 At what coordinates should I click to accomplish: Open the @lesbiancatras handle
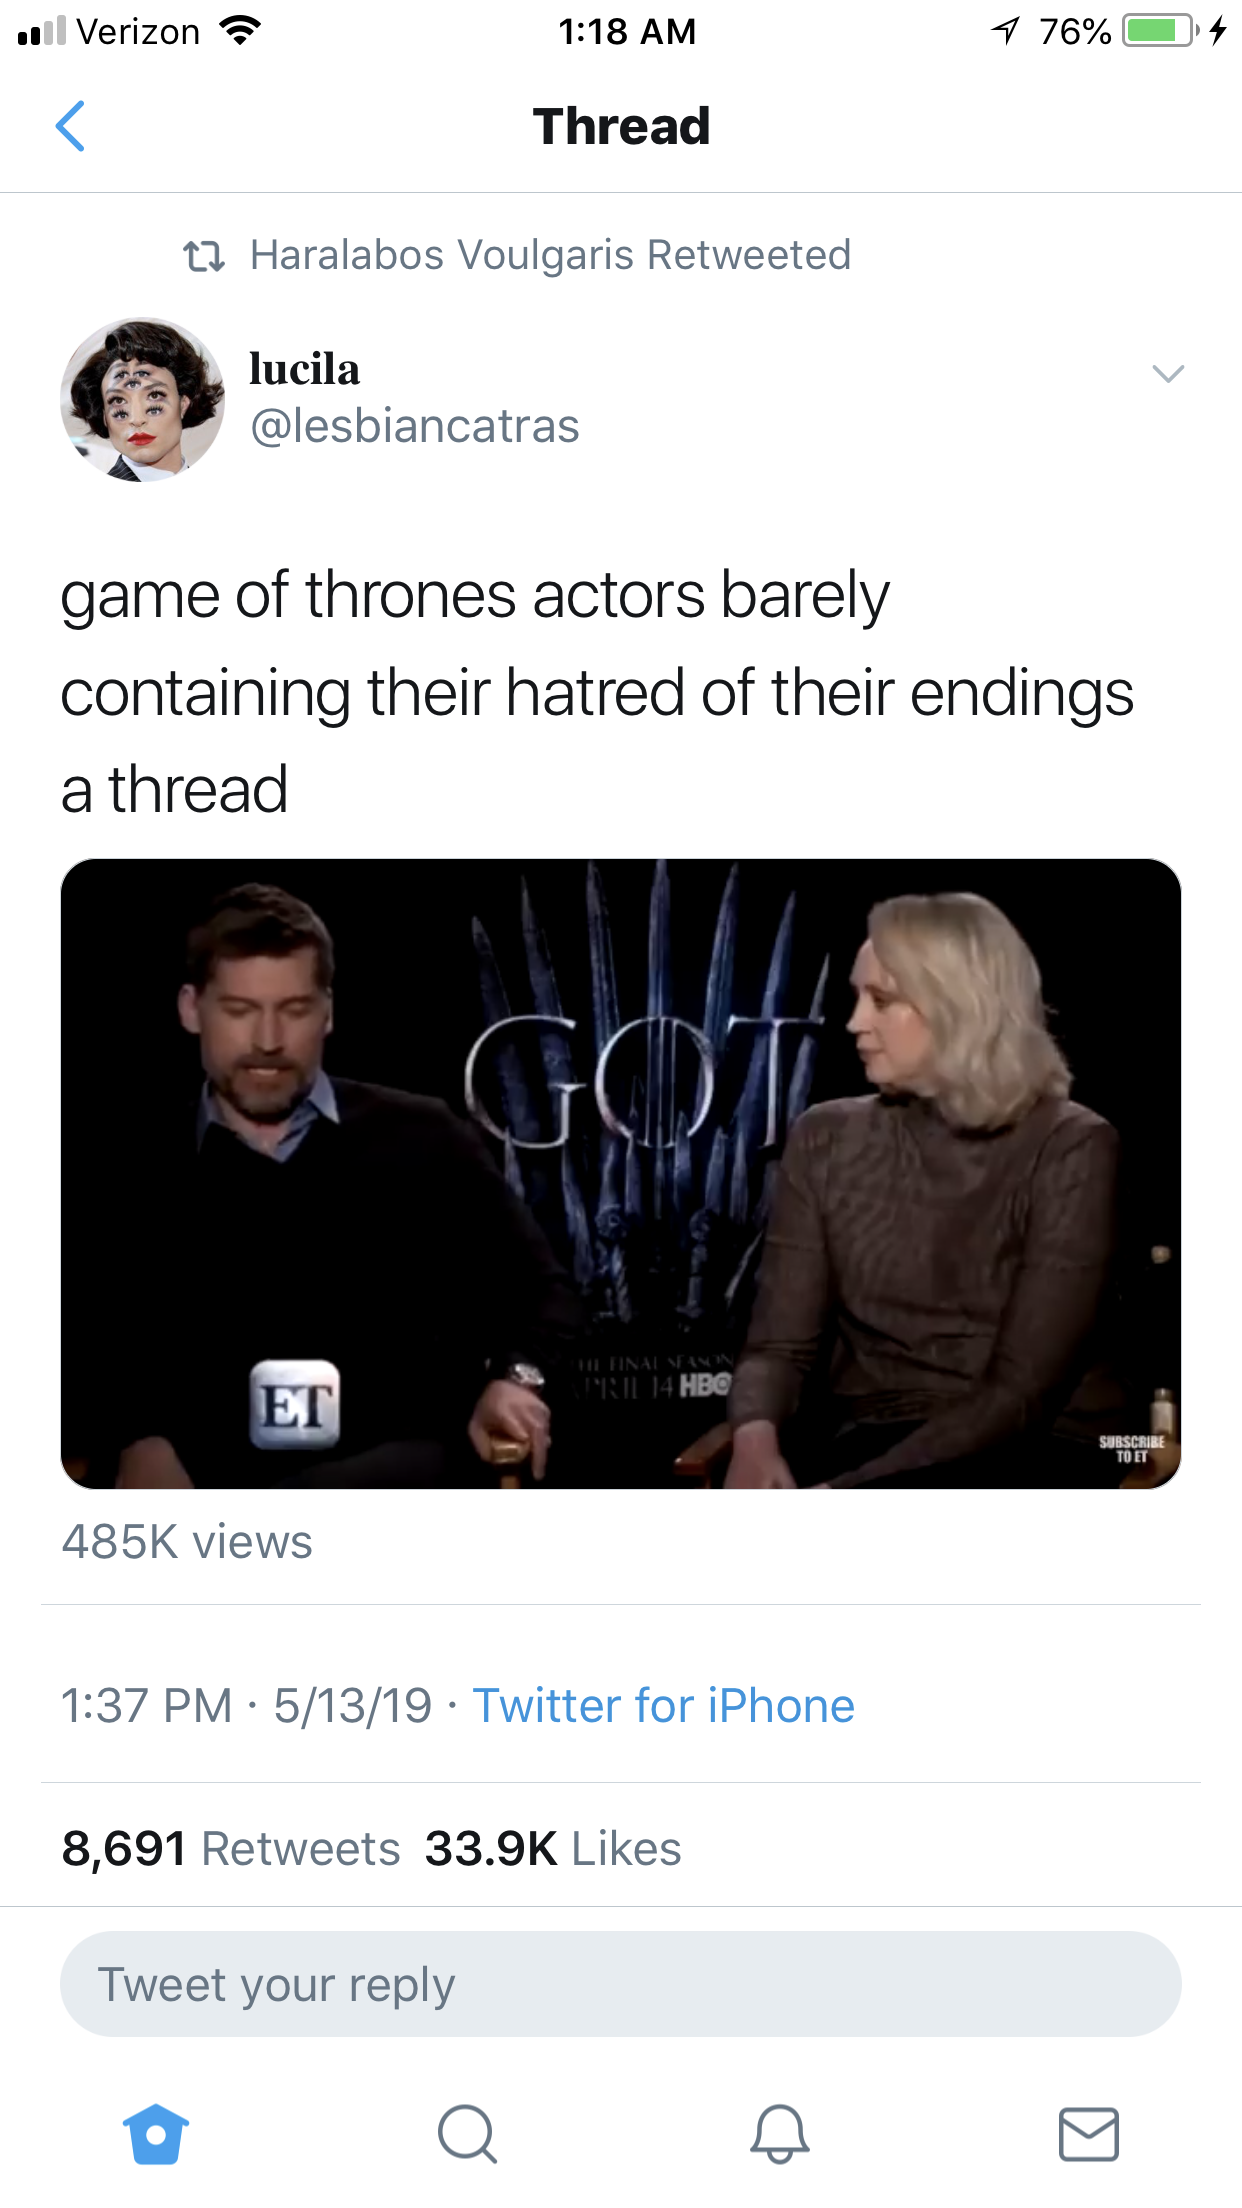coord(415,426)
